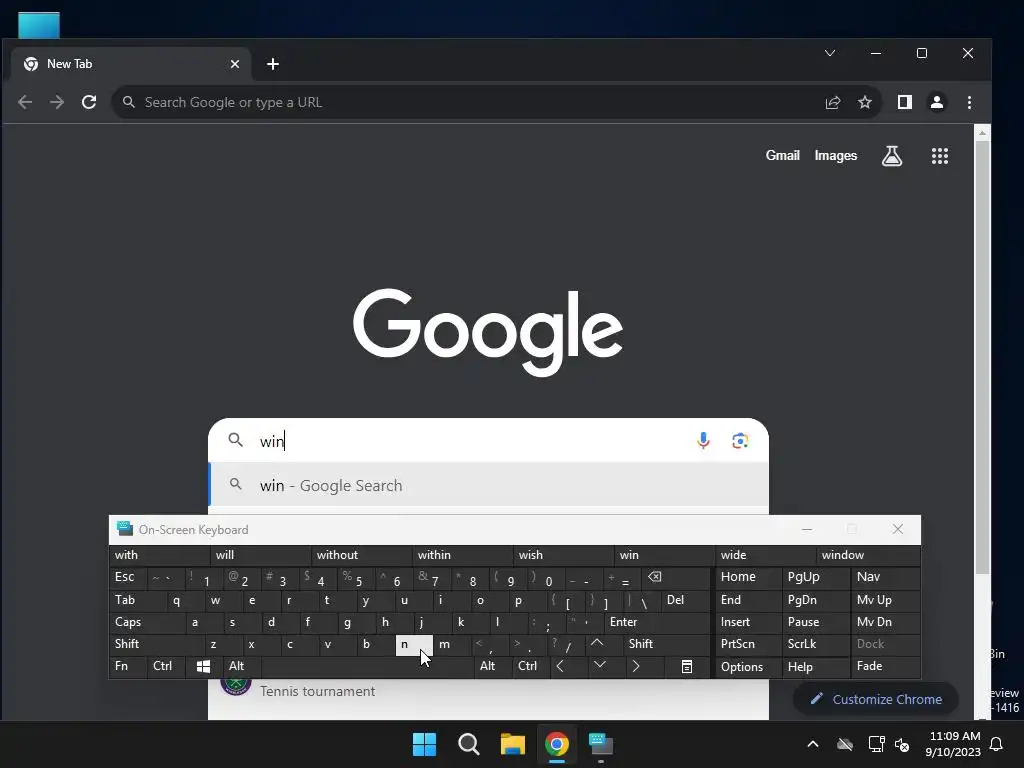
Task: Toggle the Nav key on On-Screen Keyboard
Action: point(886,577)
